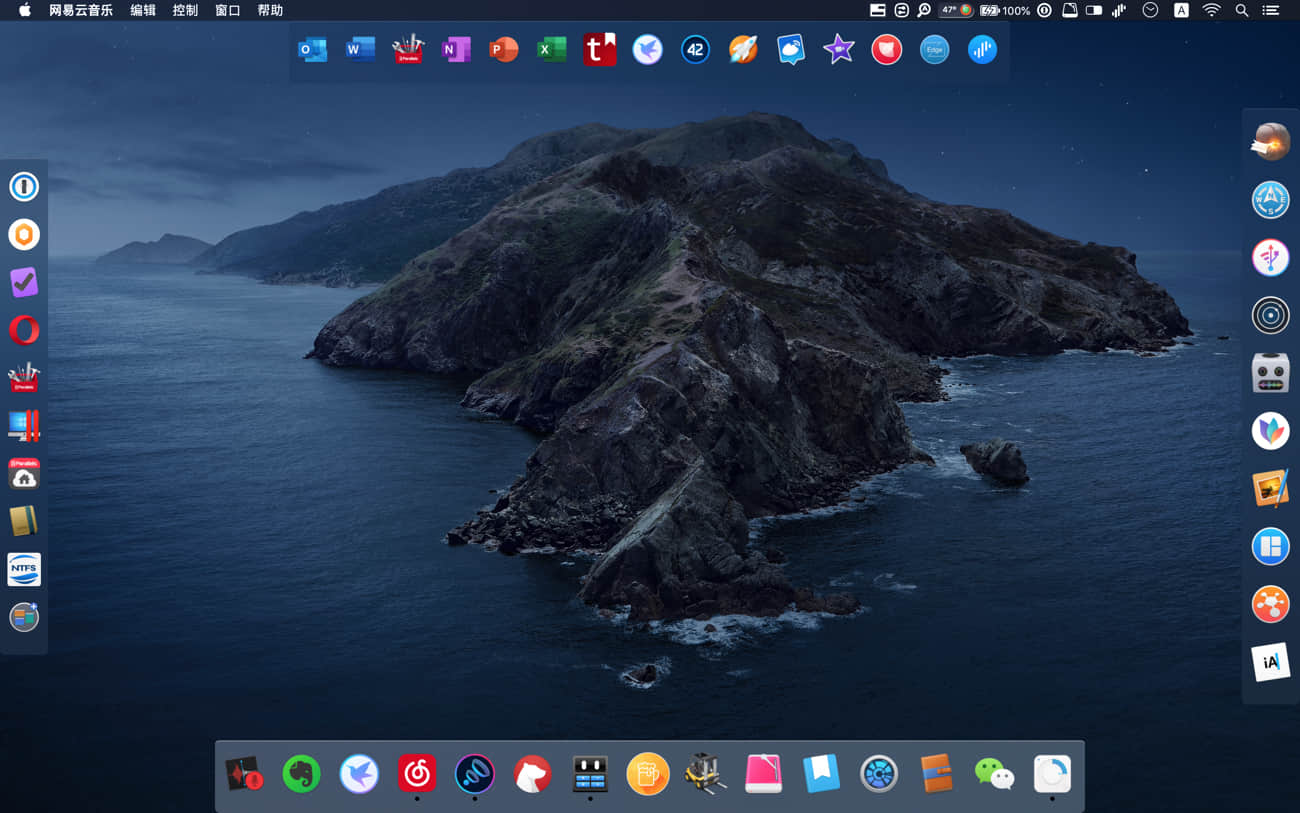Screen dimensions: 1300x813
Task: Open Notification Center list icon
Action: pyautogui.click(x=1271, y=10)
